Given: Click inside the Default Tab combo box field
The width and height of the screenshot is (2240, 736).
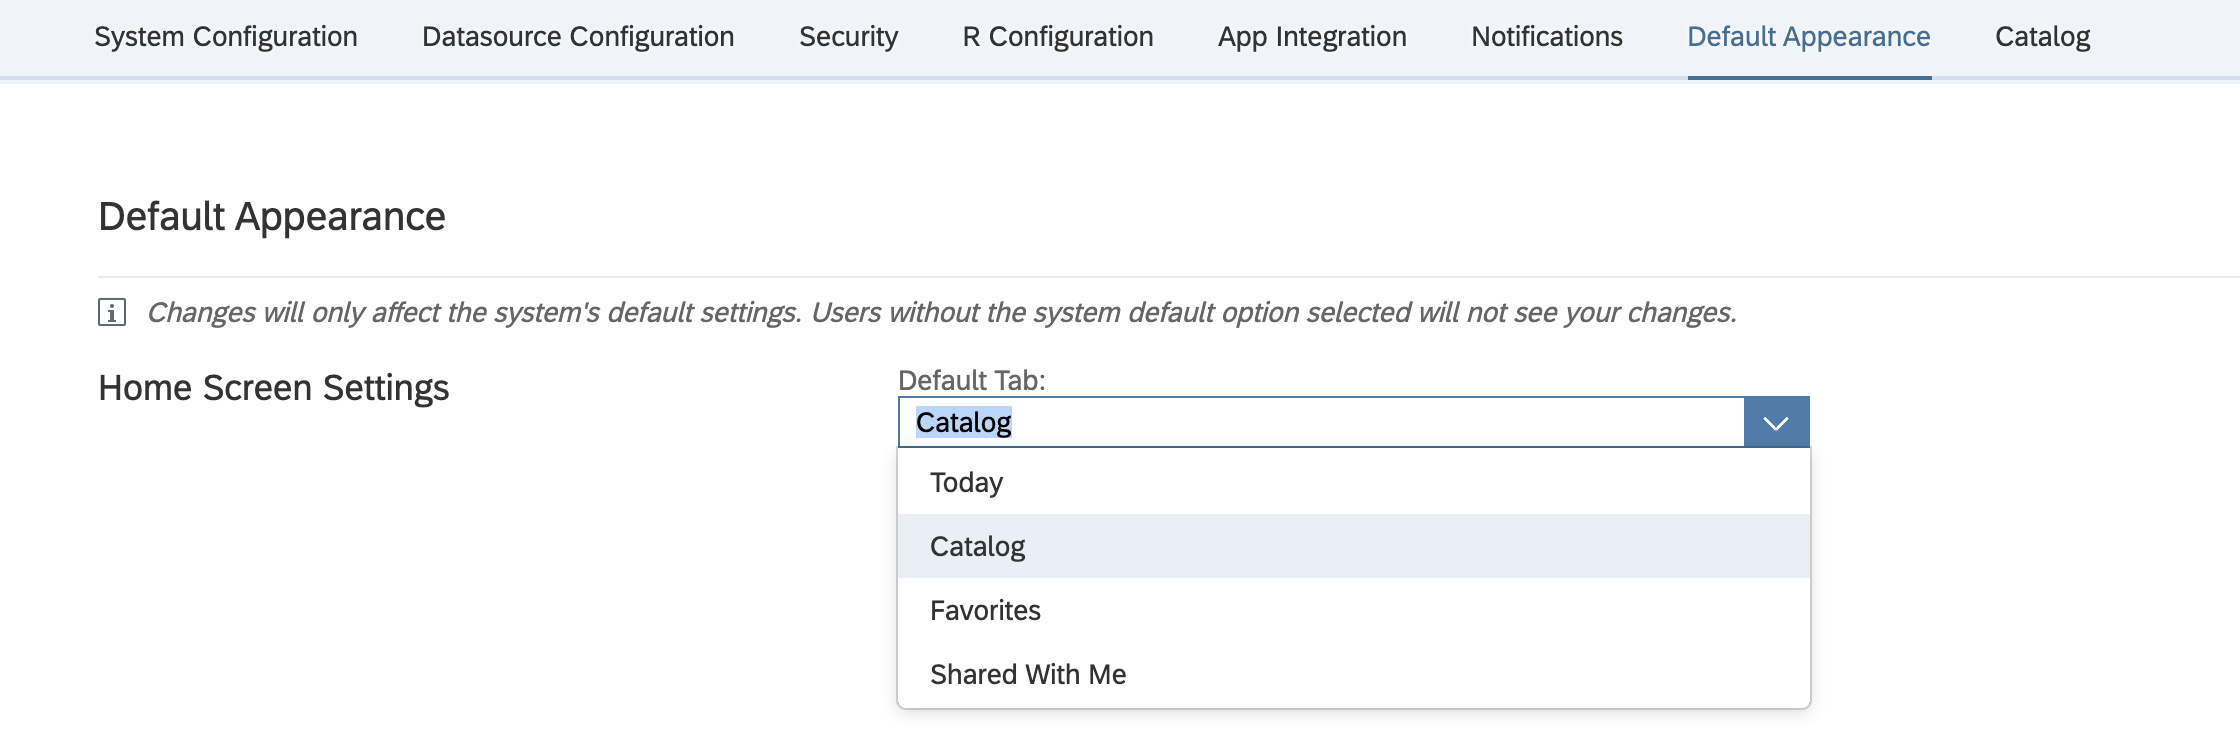Looking at the screenshot, I should (1320, 423).
